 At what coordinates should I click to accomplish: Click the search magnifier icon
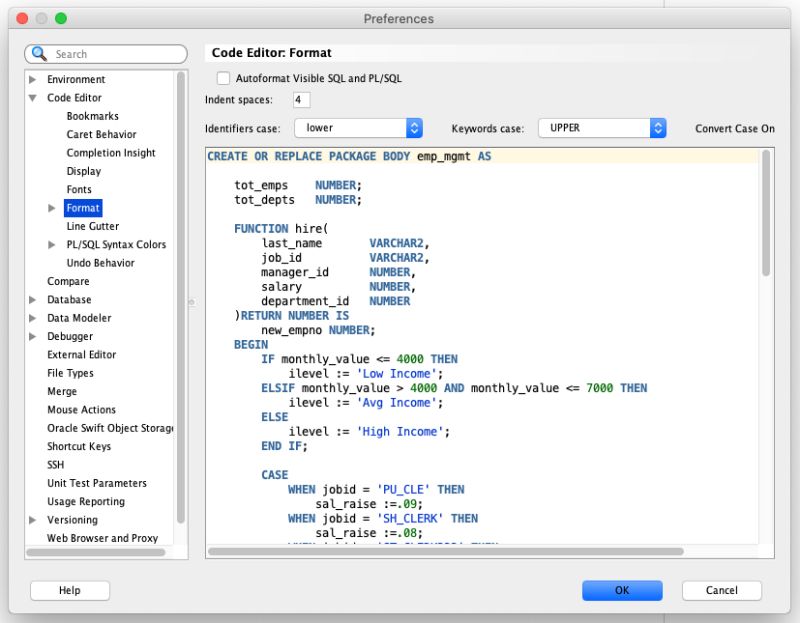(38, 53)
